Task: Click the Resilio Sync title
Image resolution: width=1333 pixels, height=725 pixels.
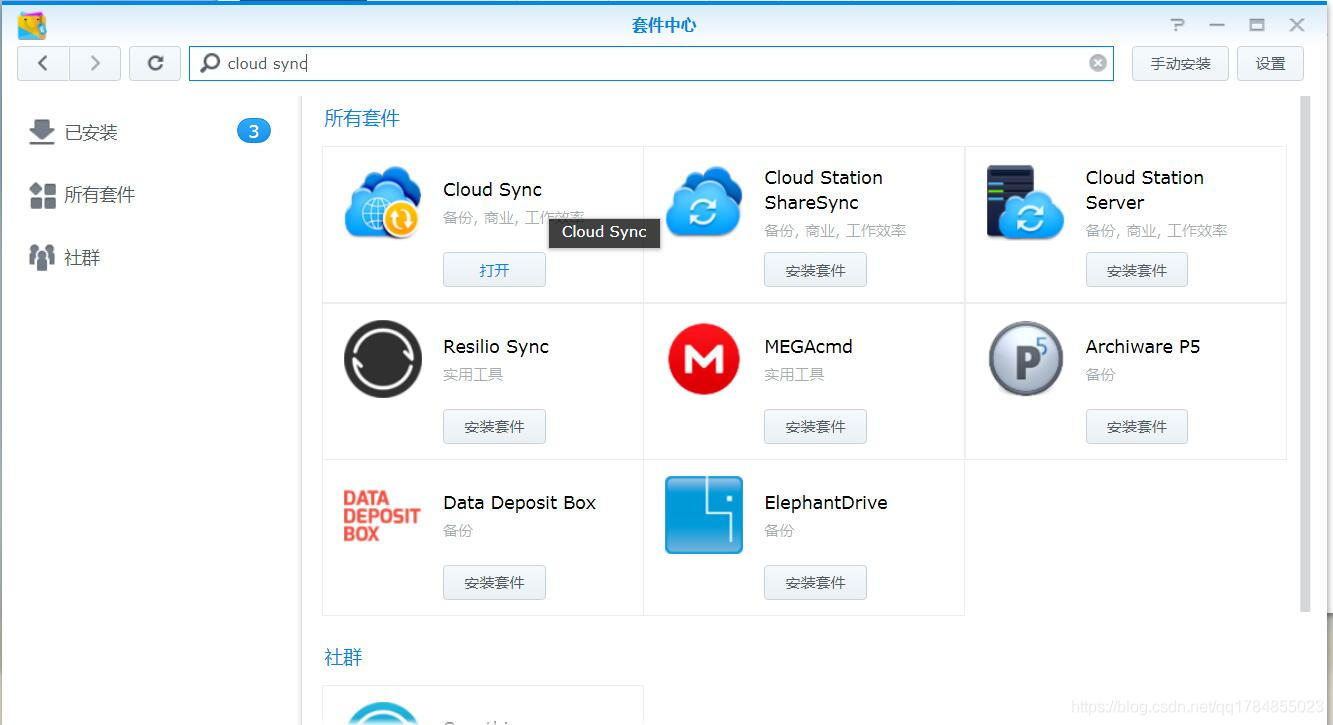Action: click(x=496, y=347)
